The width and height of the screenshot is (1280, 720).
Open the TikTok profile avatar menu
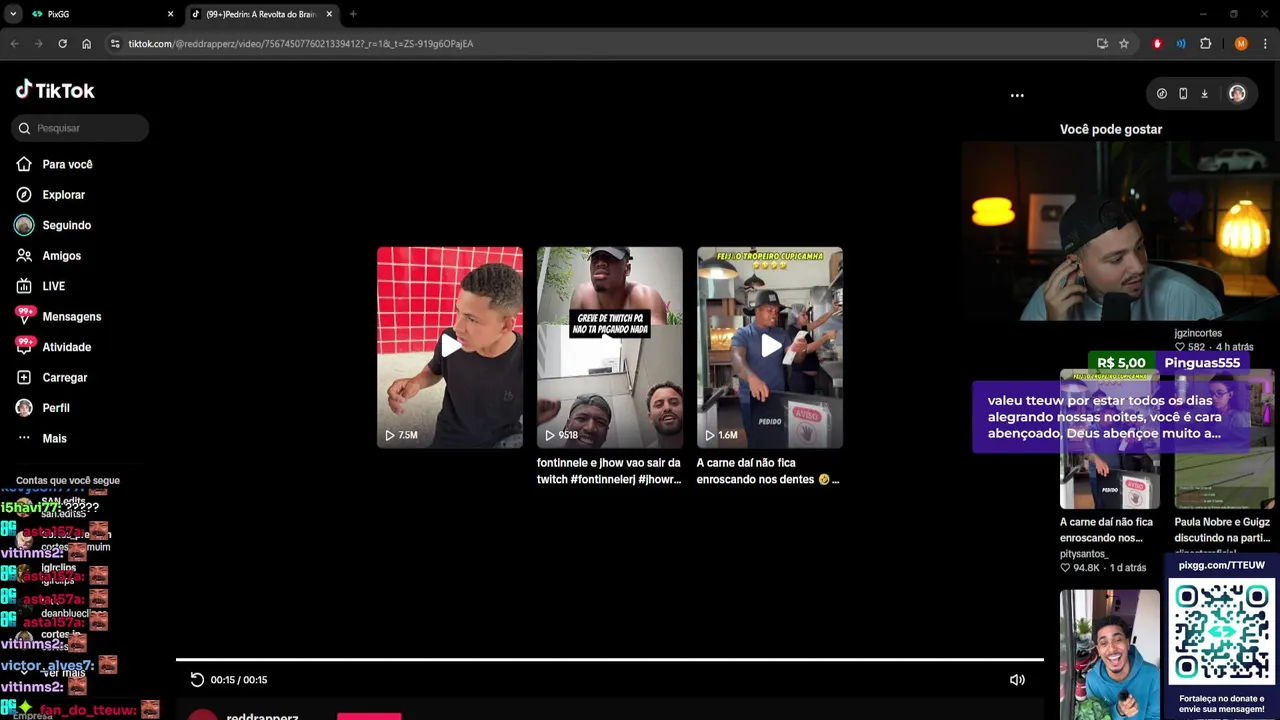pos(1237,94)
